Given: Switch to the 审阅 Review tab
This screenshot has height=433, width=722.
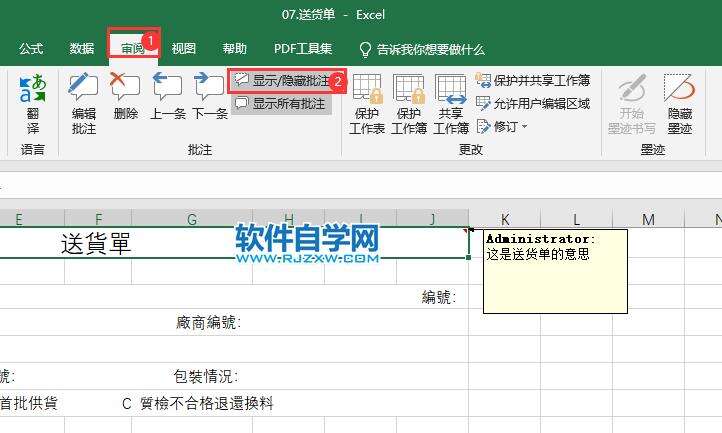Looking at the screenshot, I should tap(133, 48).
